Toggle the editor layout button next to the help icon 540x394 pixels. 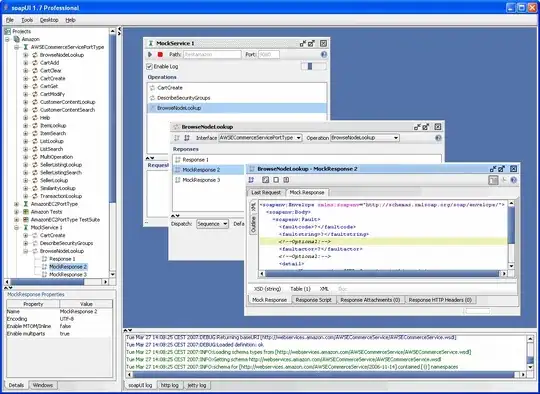pos(493,180)
